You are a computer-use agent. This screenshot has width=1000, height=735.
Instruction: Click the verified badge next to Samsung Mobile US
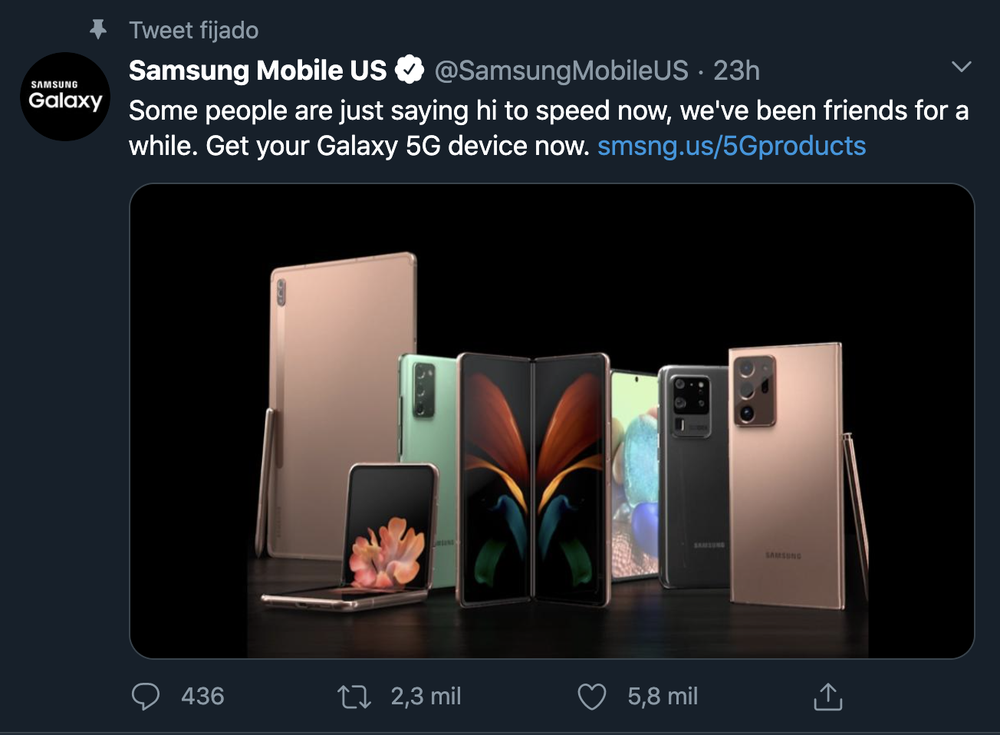[409, 70]
